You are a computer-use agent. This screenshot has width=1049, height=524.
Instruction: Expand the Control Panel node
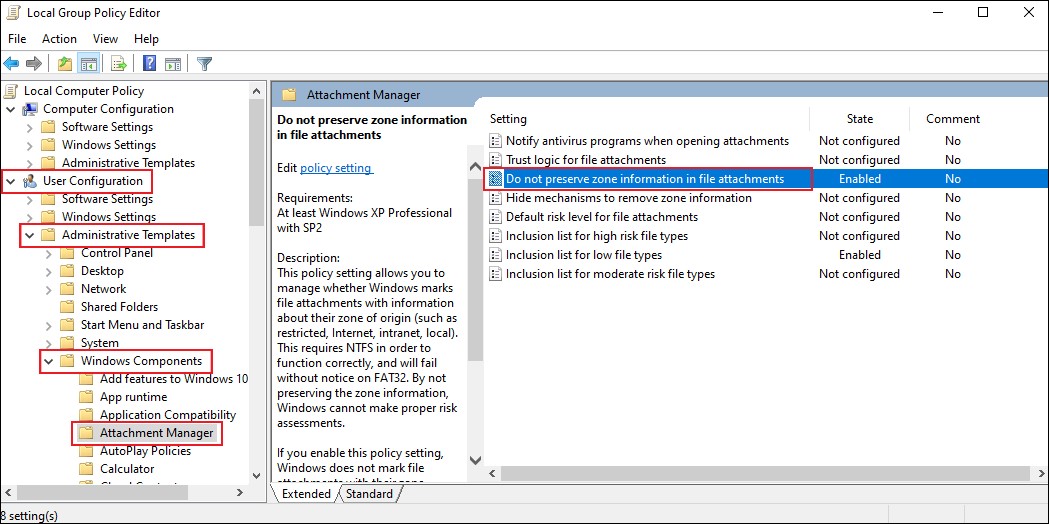click(48, 253)
